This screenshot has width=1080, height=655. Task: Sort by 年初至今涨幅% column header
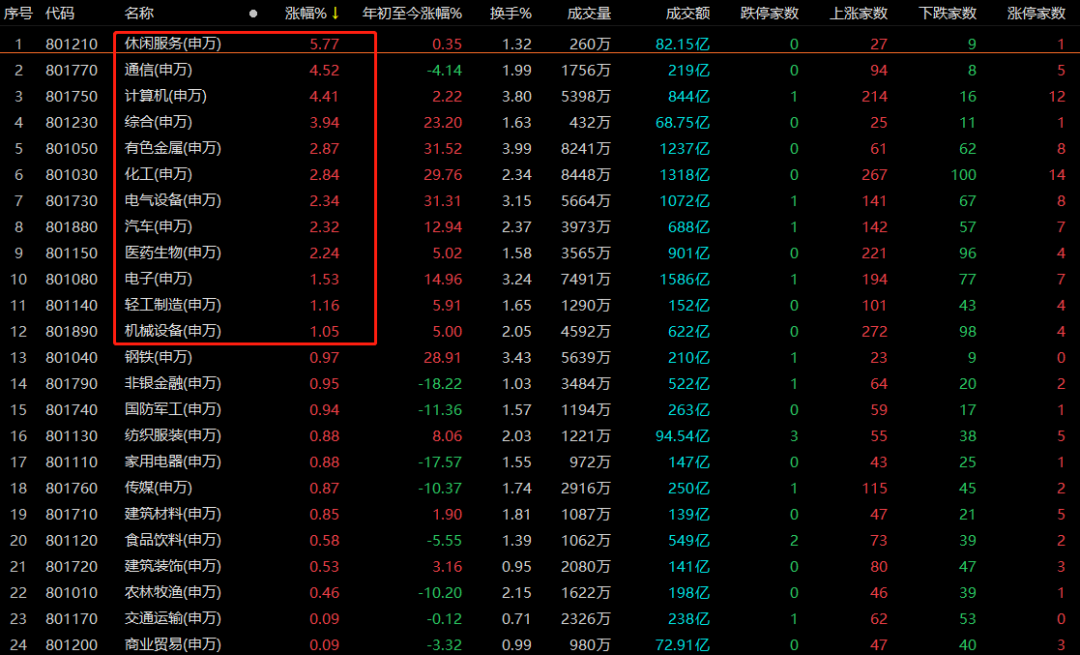point(411,14)
